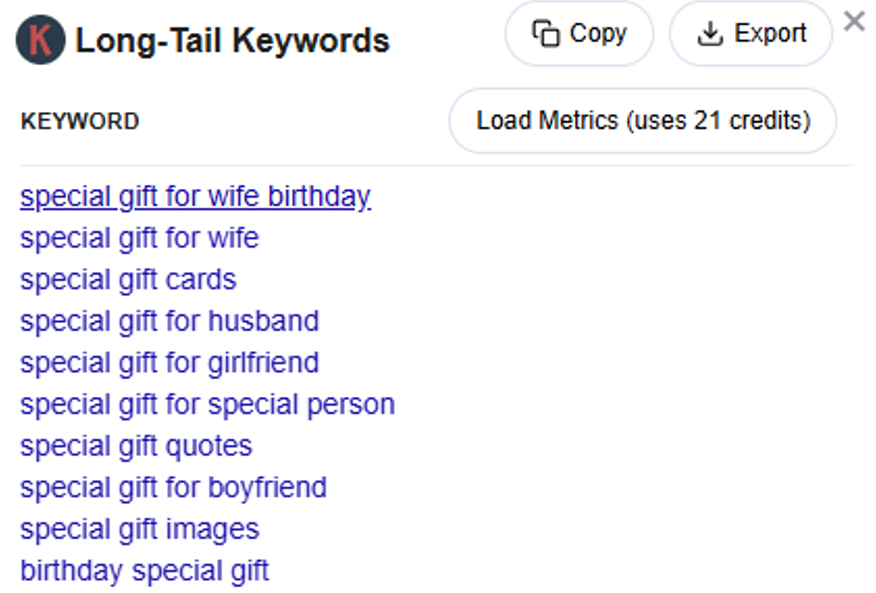Image resolution: width=876 pixels, height=593 pixels.
Task: Open the 'special gift for wife birthday' link
Action: click(x=195, y=196)
